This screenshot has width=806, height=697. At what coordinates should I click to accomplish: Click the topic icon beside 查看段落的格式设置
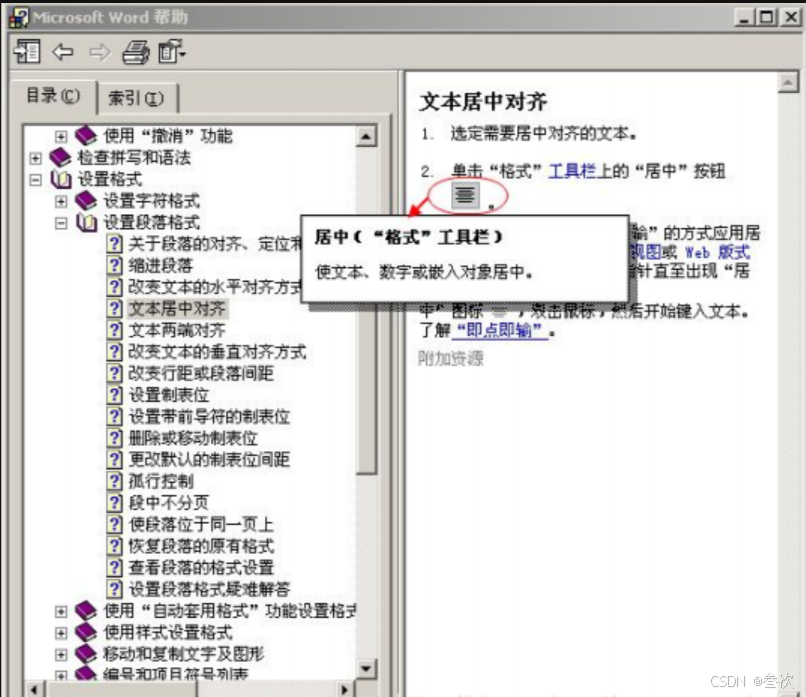(114, 567)
